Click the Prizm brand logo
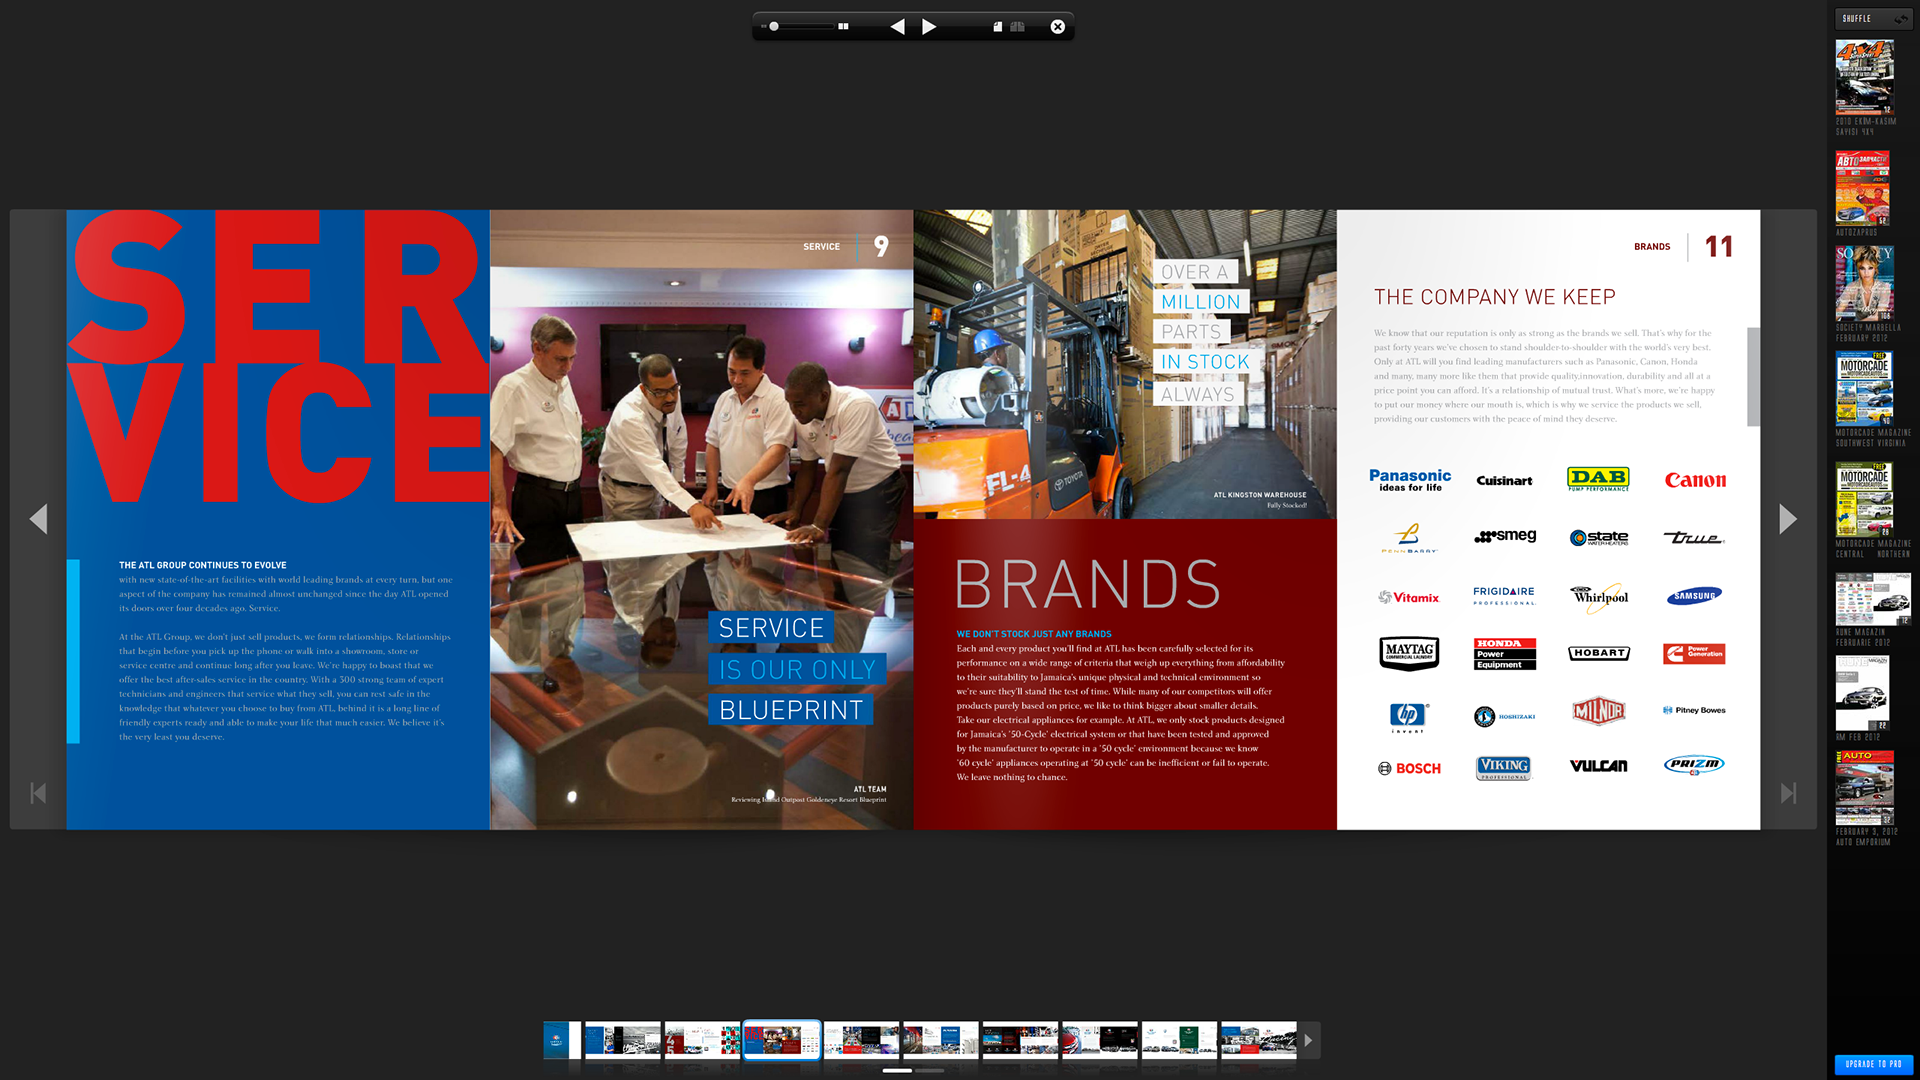Image resolution: width=1920 pixels, height=1080 pixels. click(1695, 765)
